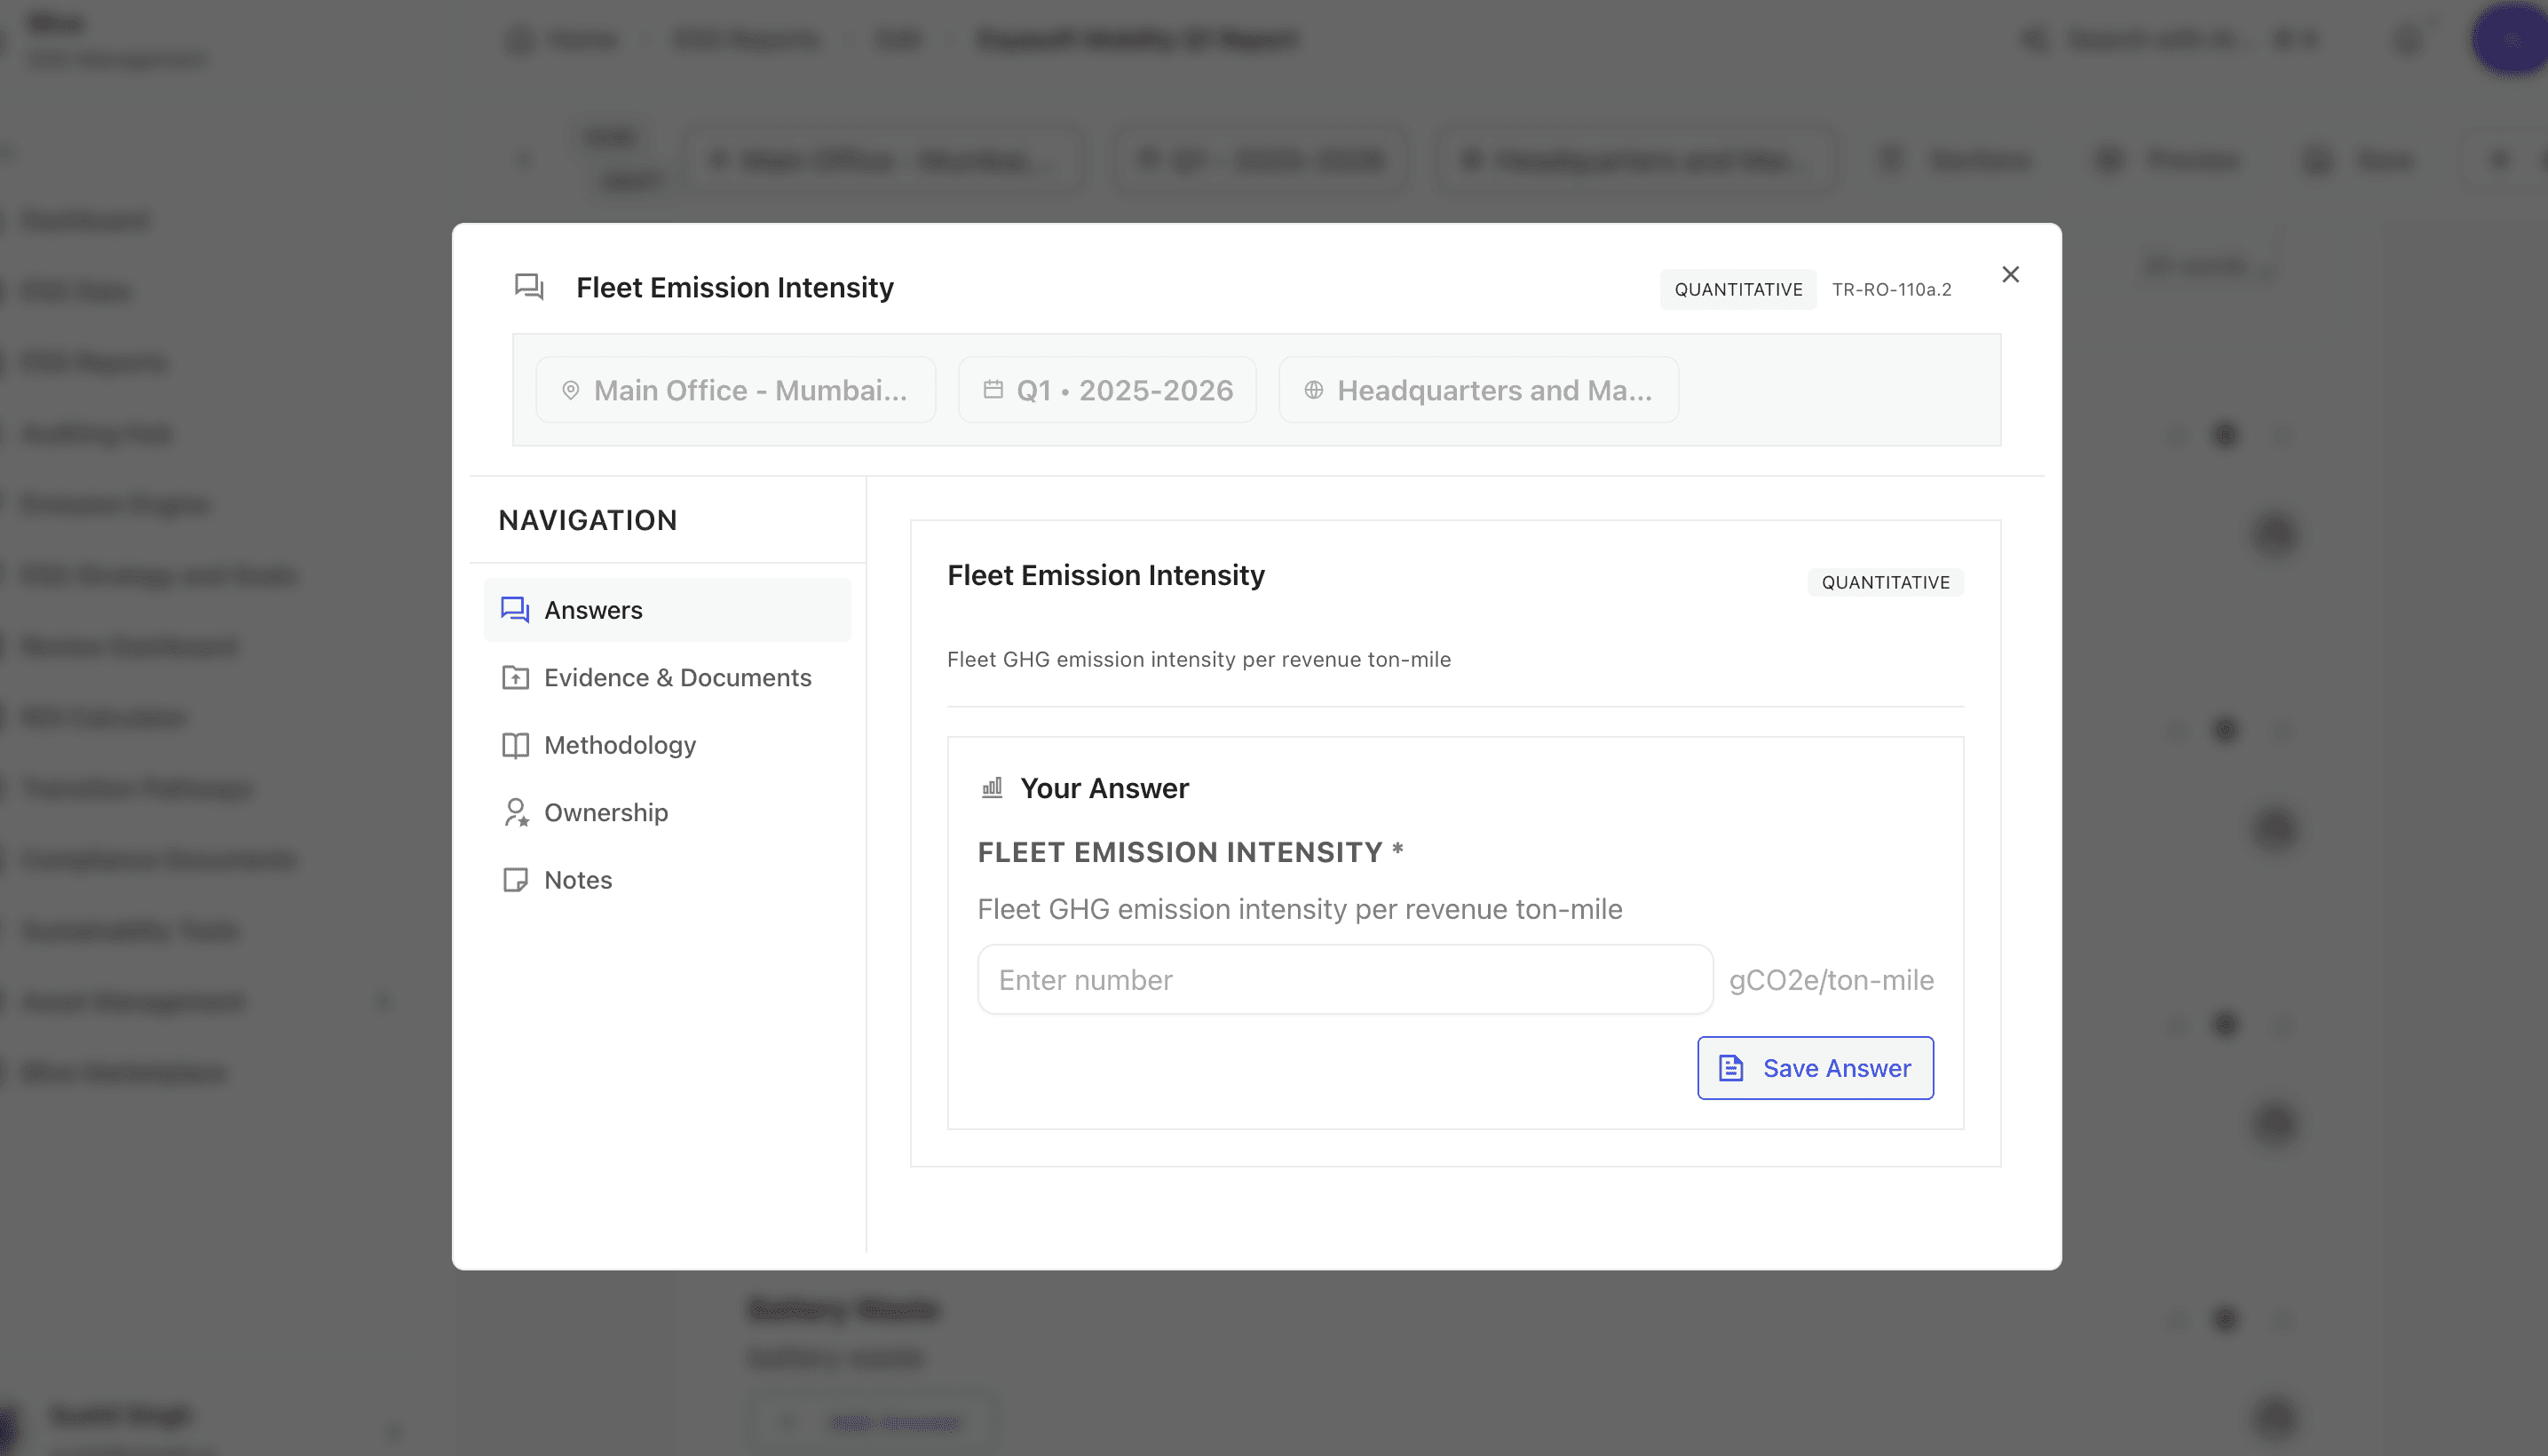The width and height of the screenshot is (2548, 1456).
Task: Click the Save Answer document icon
Action: click(1731, 1068)
